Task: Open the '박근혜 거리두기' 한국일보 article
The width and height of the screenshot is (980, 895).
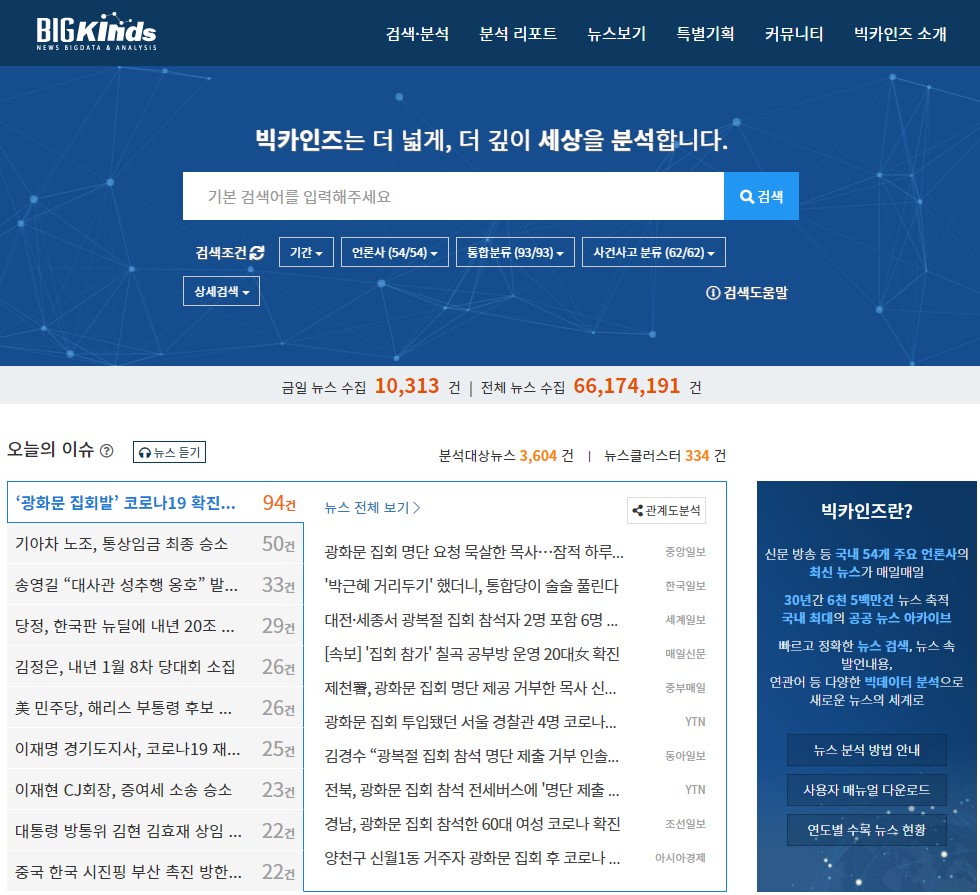Action: 471,586
